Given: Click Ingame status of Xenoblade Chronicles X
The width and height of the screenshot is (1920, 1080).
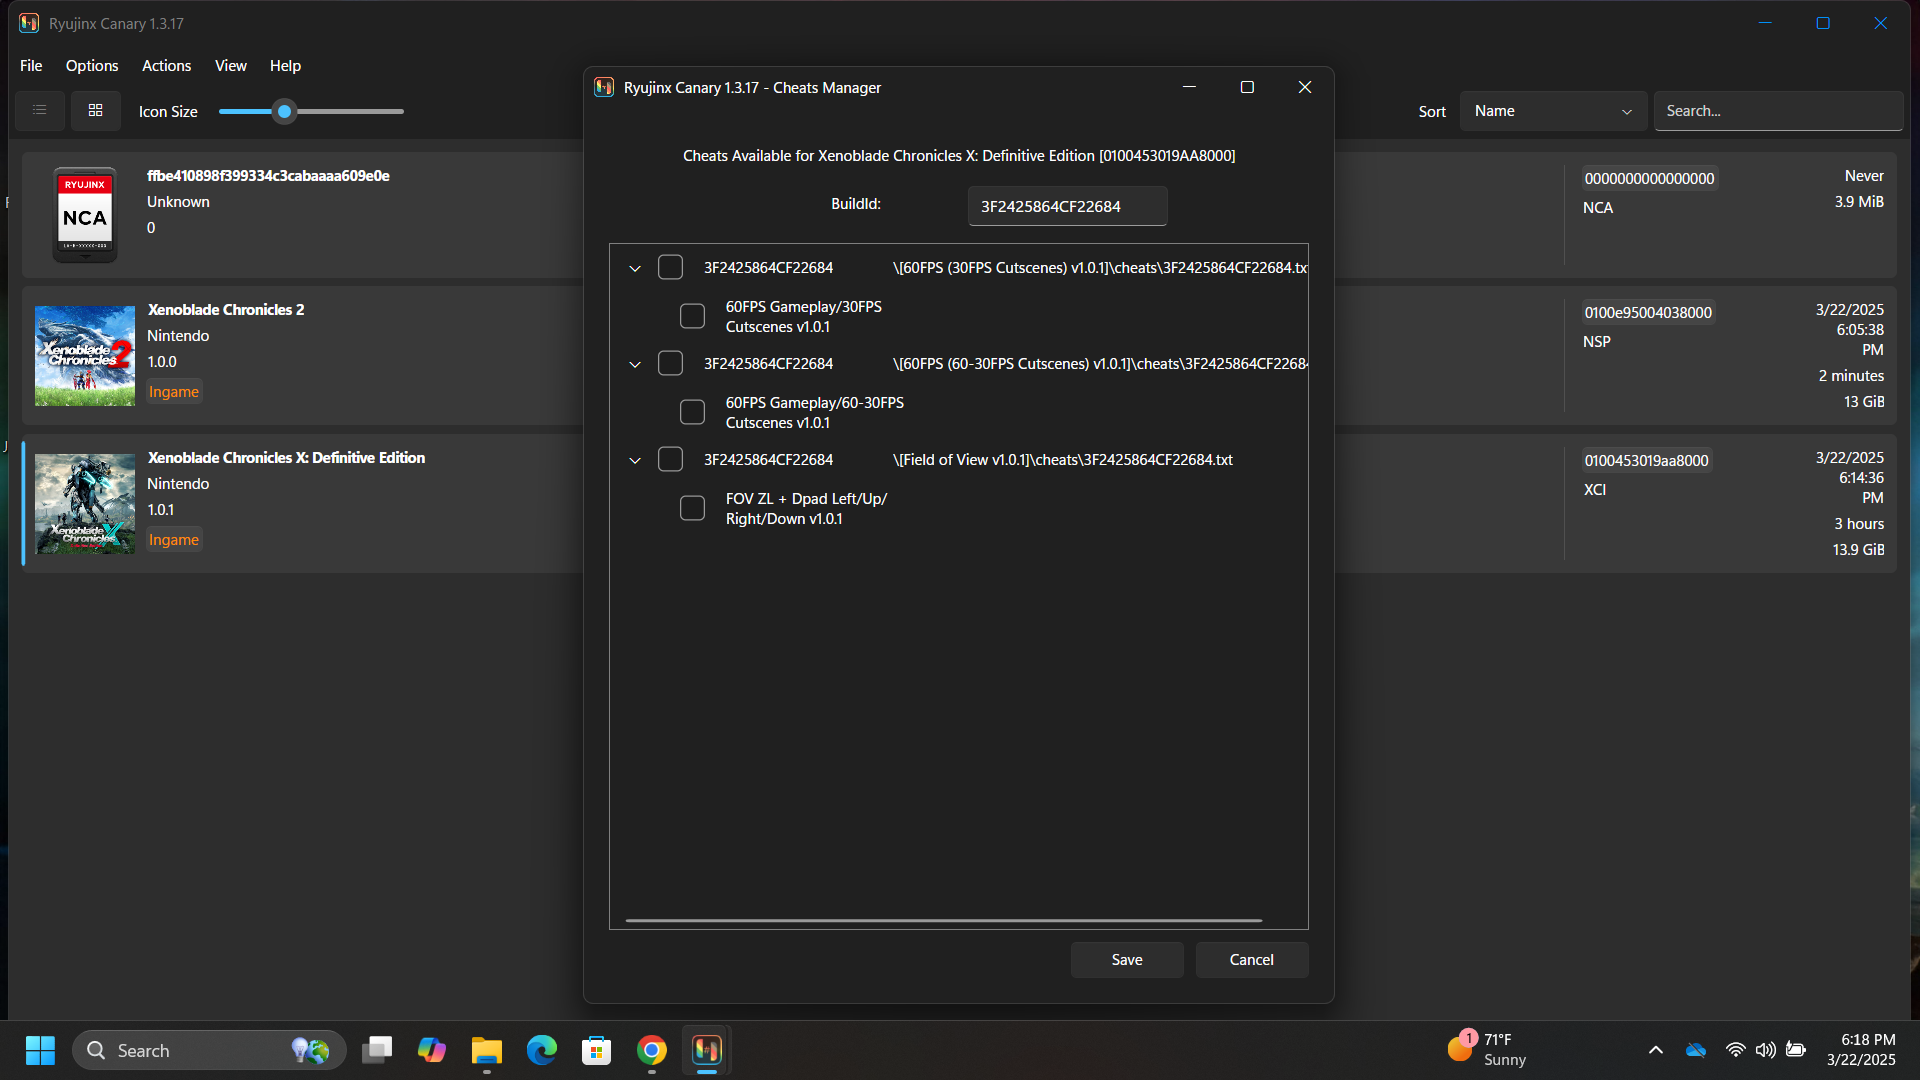Looking at the screenshot, I should coord(174,540).
